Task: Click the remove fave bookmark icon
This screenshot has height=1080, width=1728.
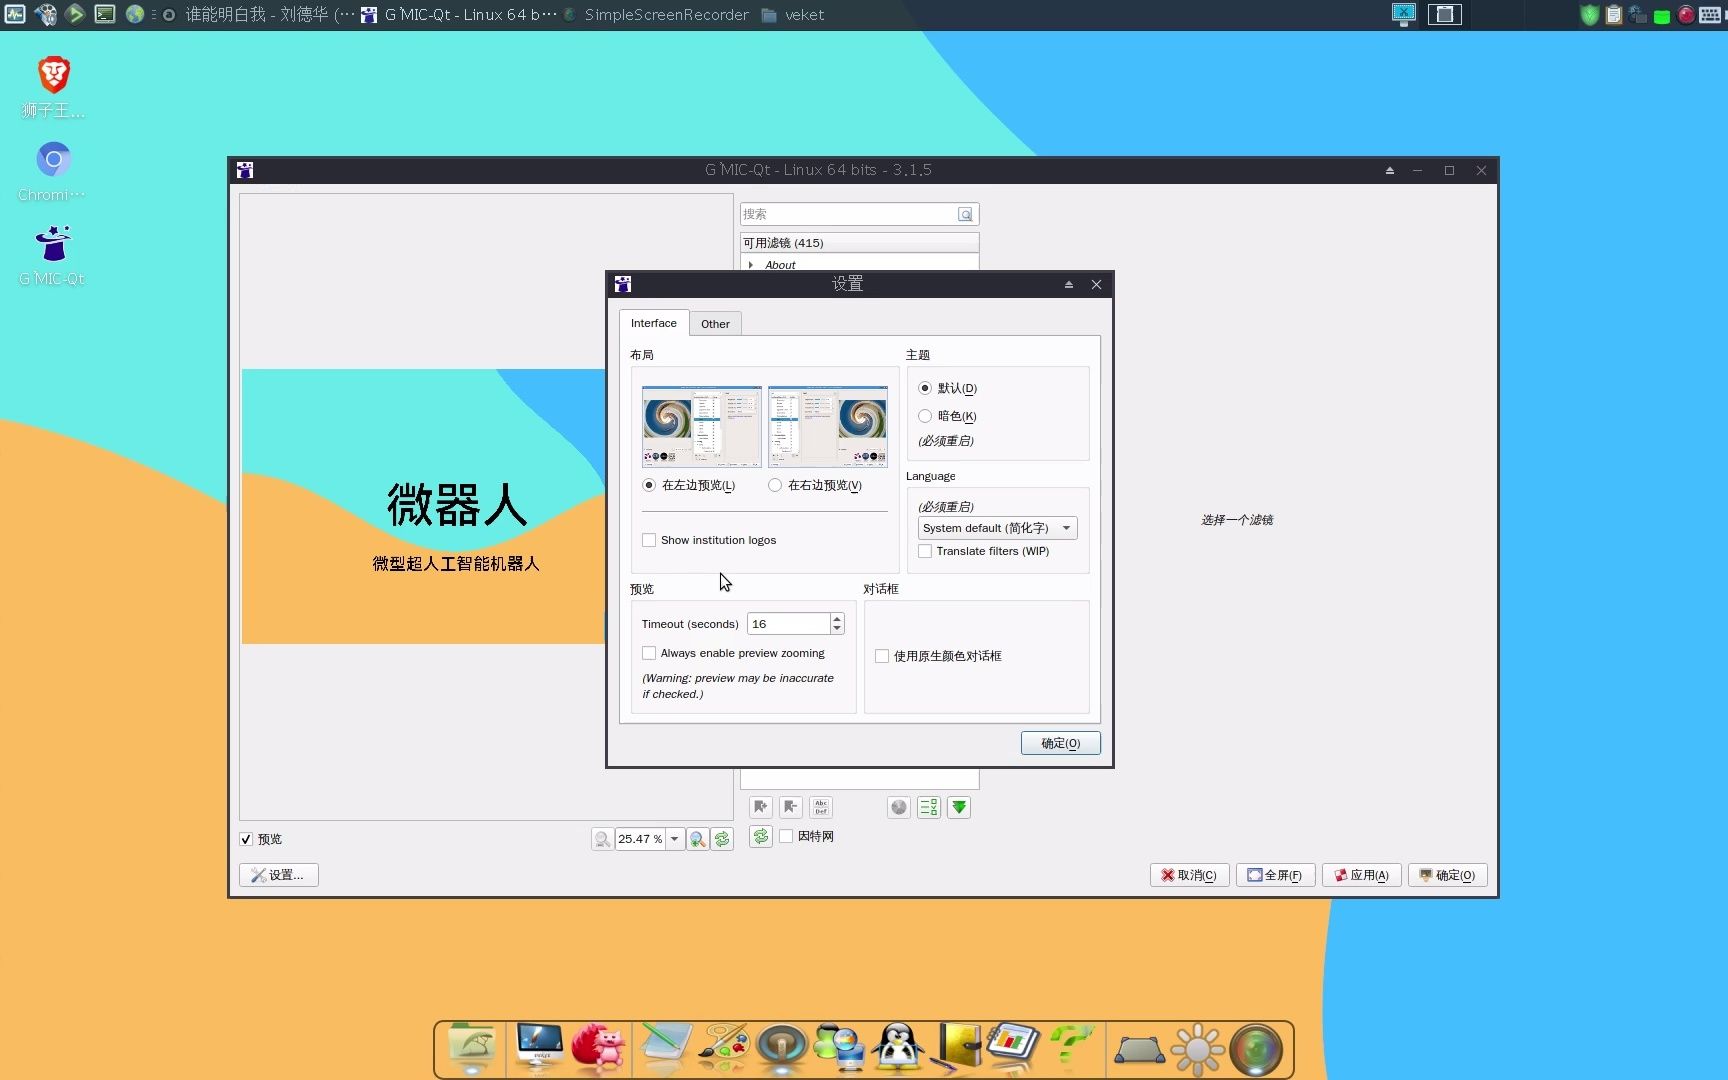Action: 790,807
